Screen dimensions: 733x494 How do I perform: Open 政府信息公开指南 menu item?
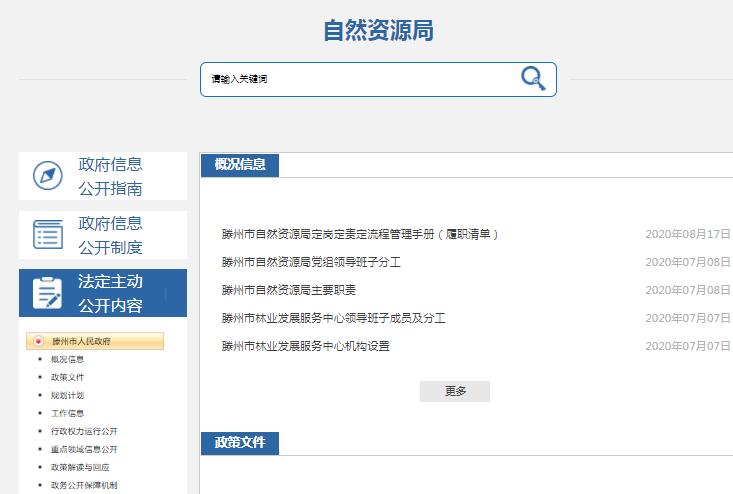110,176
